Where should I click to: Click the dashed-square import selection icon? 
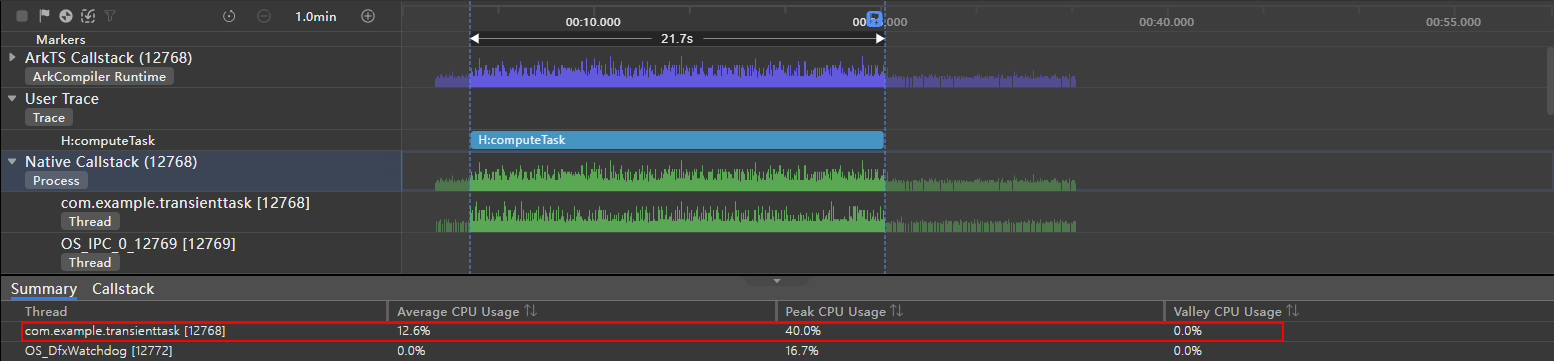click(x=88, y=16)
